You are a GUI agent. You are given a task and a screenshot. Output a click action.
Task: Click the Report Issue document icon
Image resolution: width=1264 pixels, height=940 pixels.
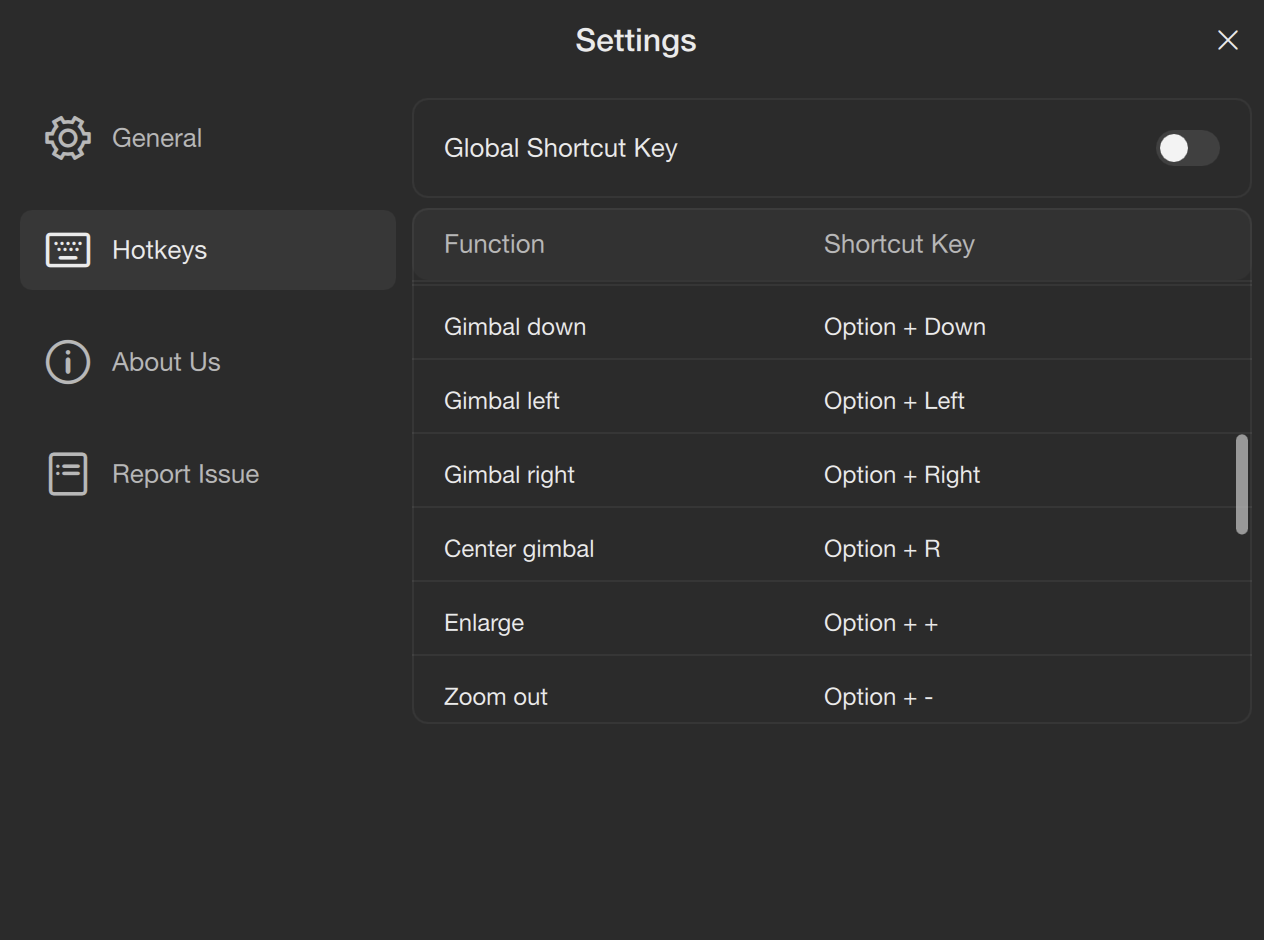(x=68, y=474)
